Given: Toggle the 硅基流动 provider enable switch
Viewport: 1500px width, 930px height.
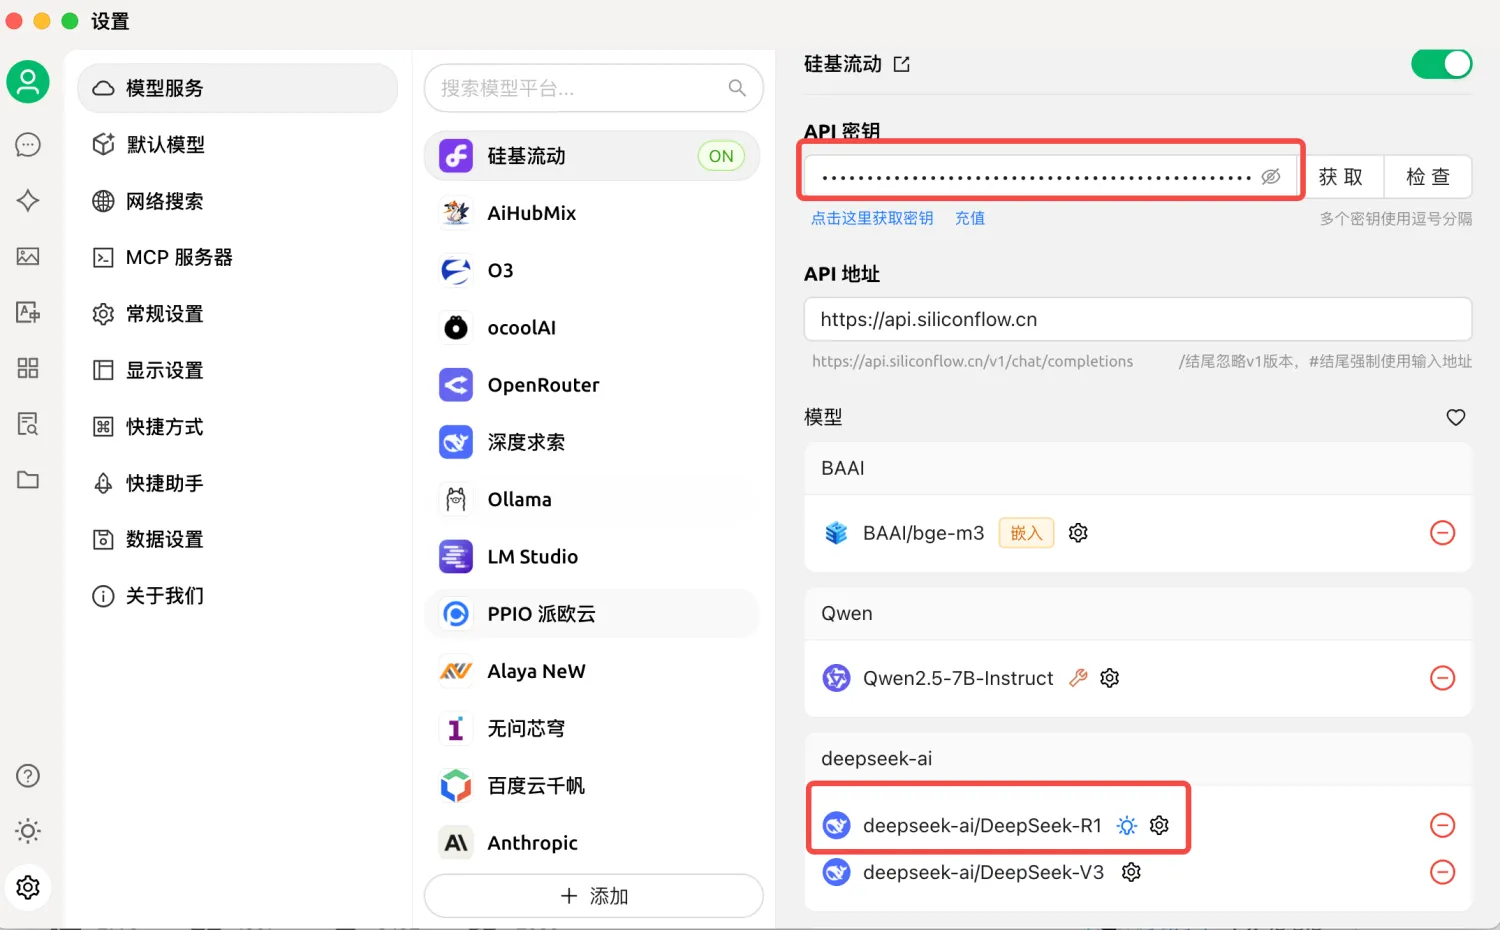Looking at the screenshot, I should point(1441,64).
